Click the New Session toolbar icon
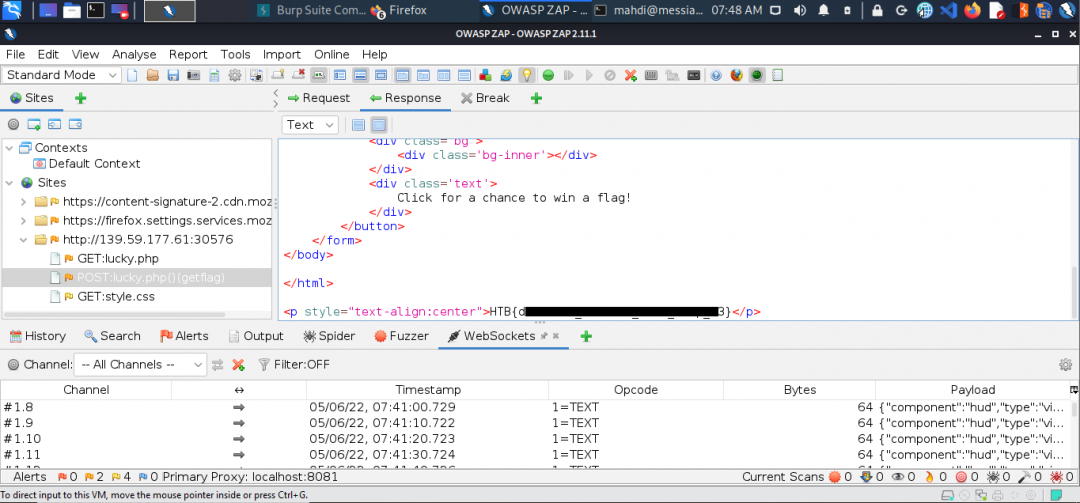Image resolution: width=1080 pixels, height=503 pixels. pyautogui.click(x=132, y=75)
